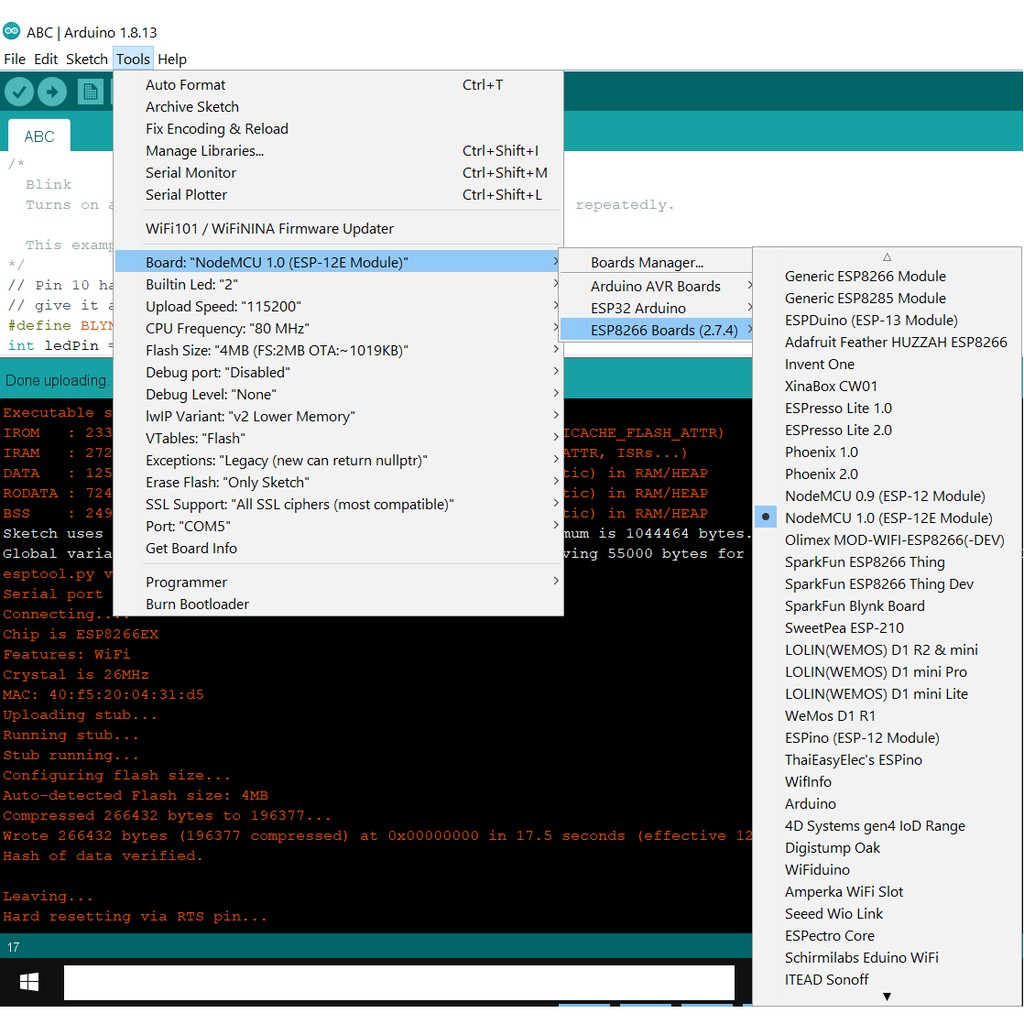This screenshot has height=1024, width=1024.
Task: Expand the ESP32 Arduino submenu
Action: click(x=638, y=308)
